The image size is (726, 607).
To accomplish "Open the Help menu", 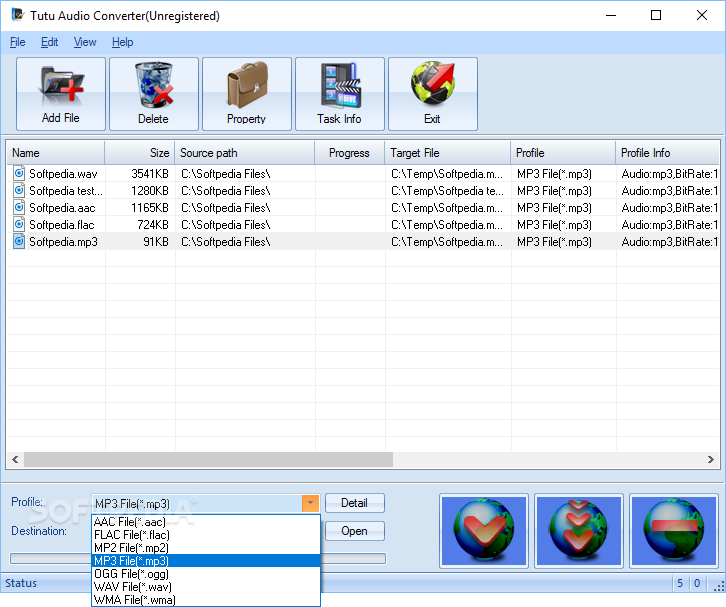I will point(122,42).
